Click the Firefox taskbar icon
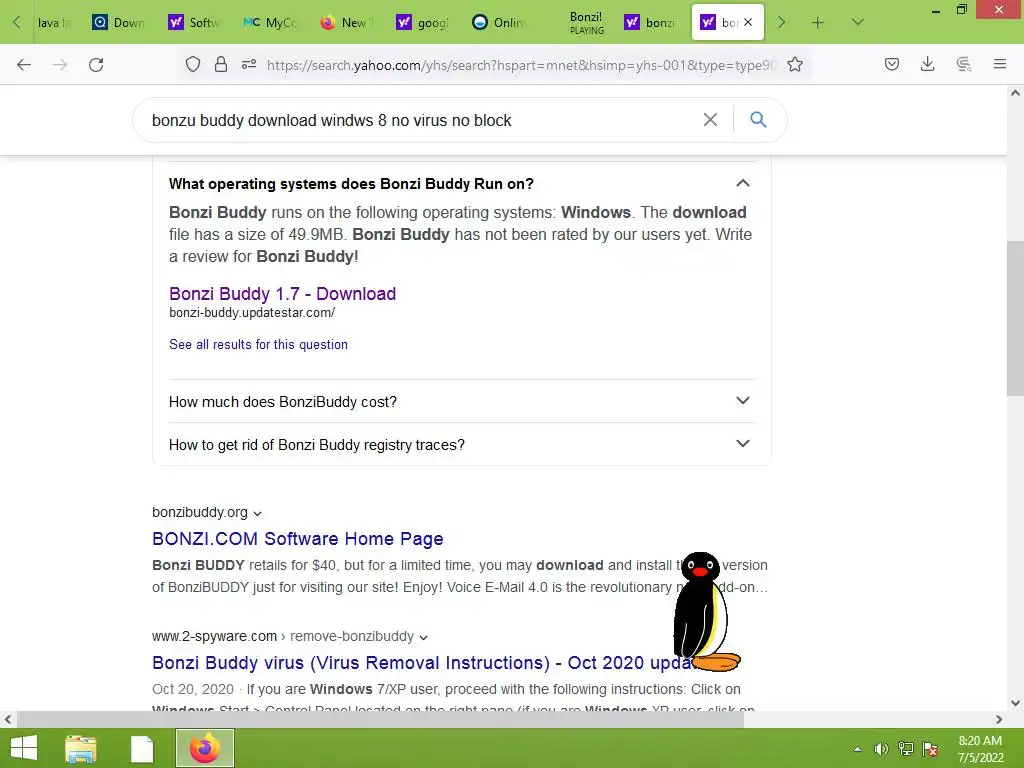The height and width of the screenshot is (768, 1024). coord(205,748)
